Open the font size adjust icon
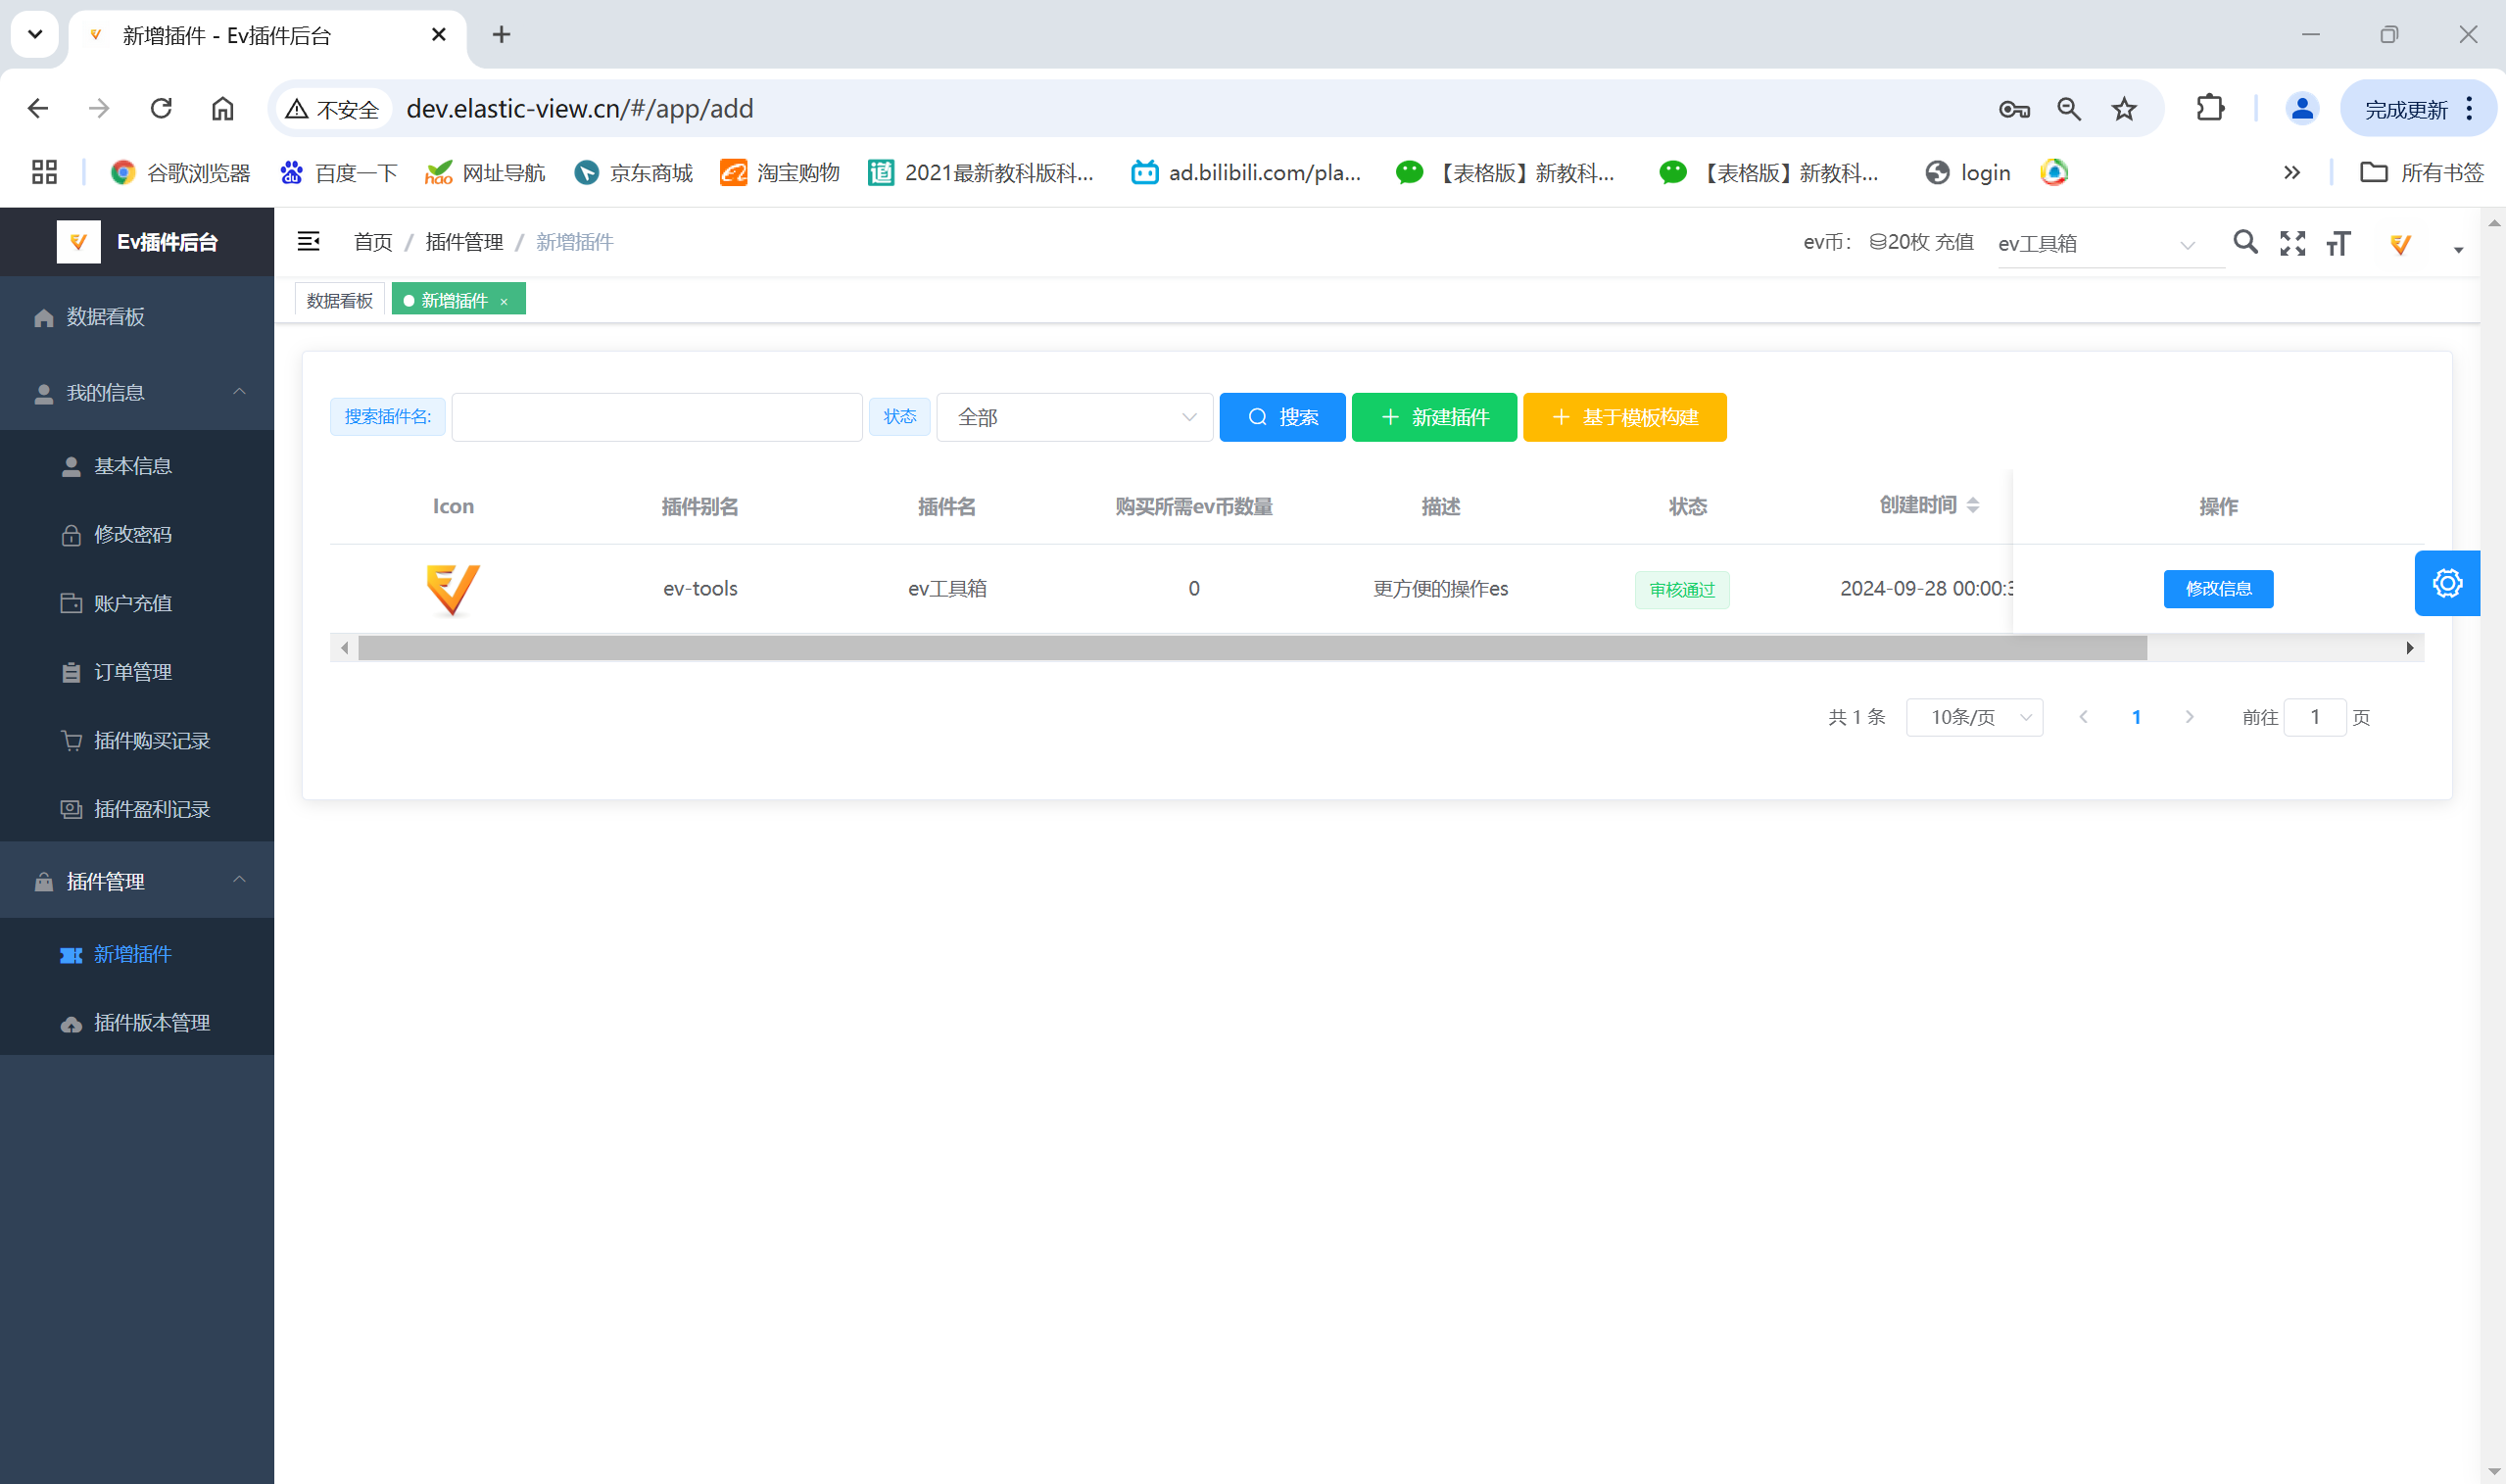 (x=2338, y=243)
